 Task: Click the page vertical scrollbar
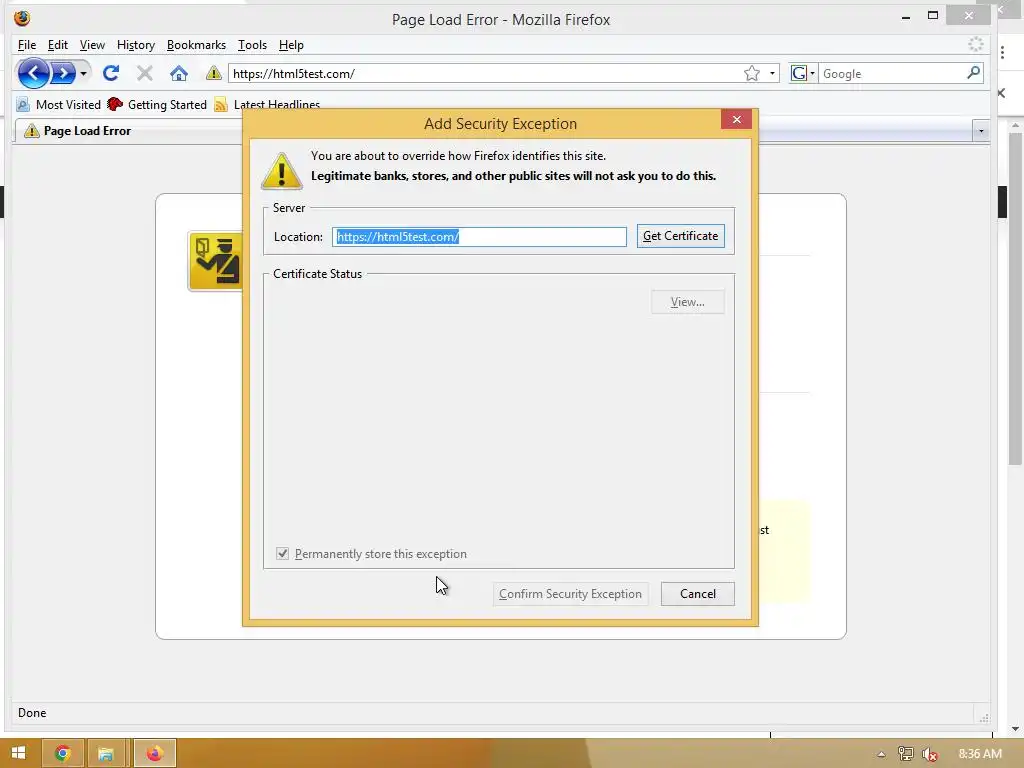coord(1014,299)
